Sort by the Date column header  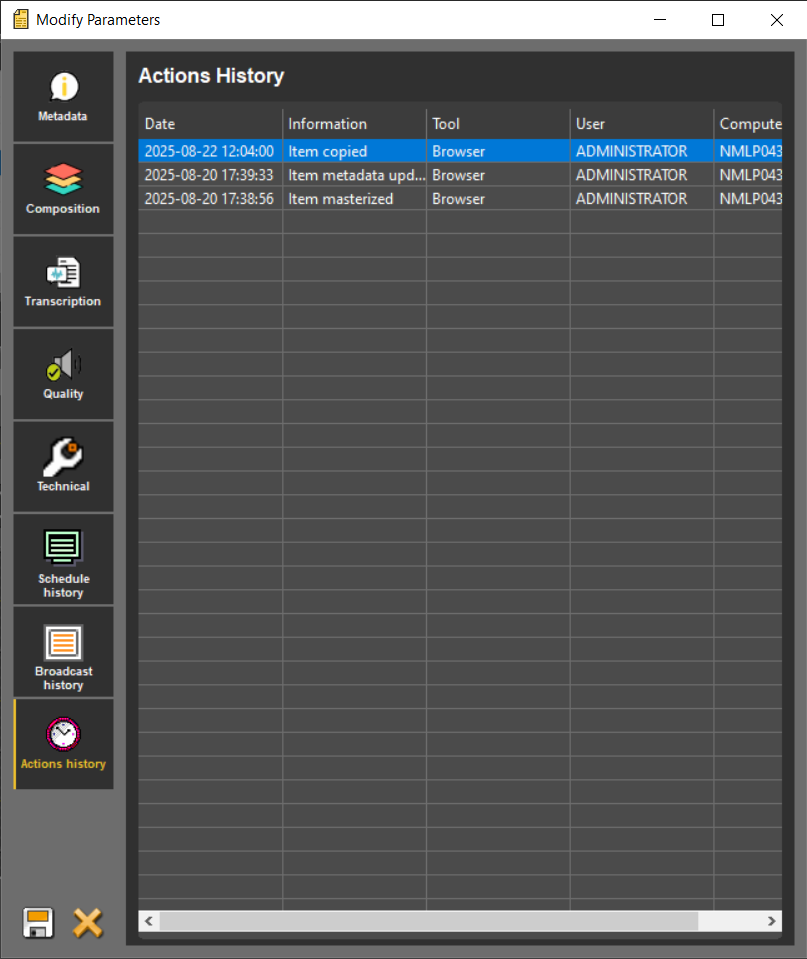click(x=210, y=124)
